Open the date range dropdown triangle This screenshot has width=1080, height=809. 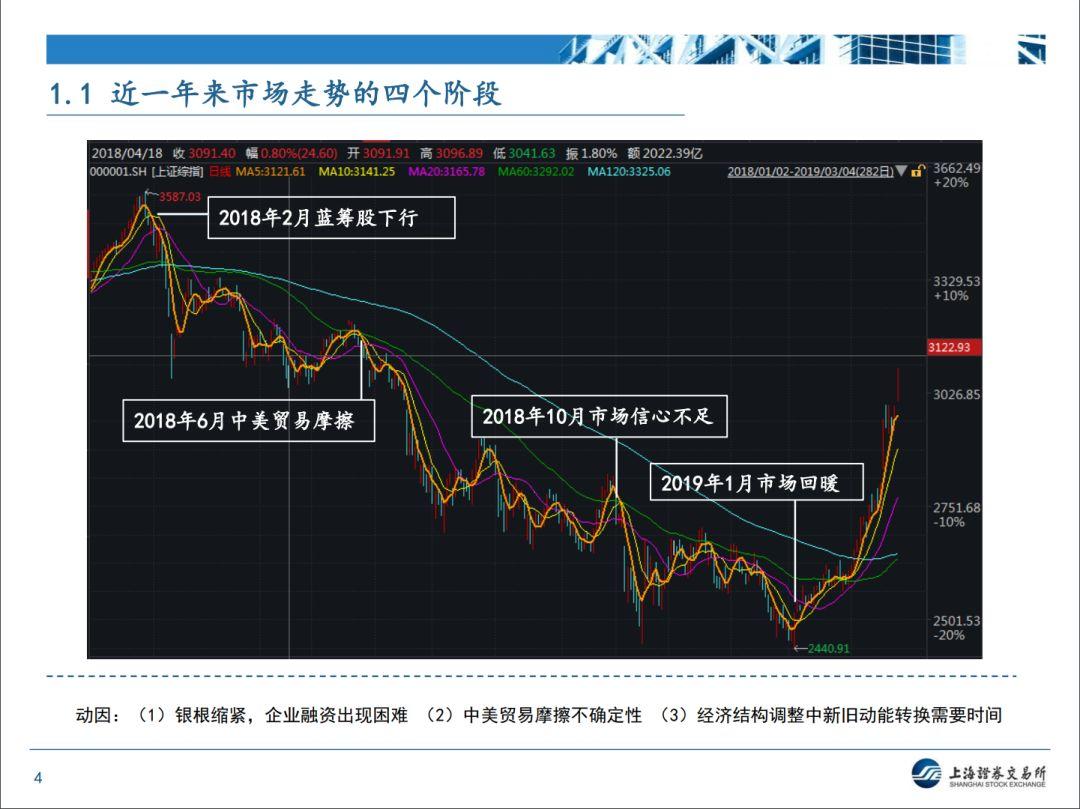[901, 171]
